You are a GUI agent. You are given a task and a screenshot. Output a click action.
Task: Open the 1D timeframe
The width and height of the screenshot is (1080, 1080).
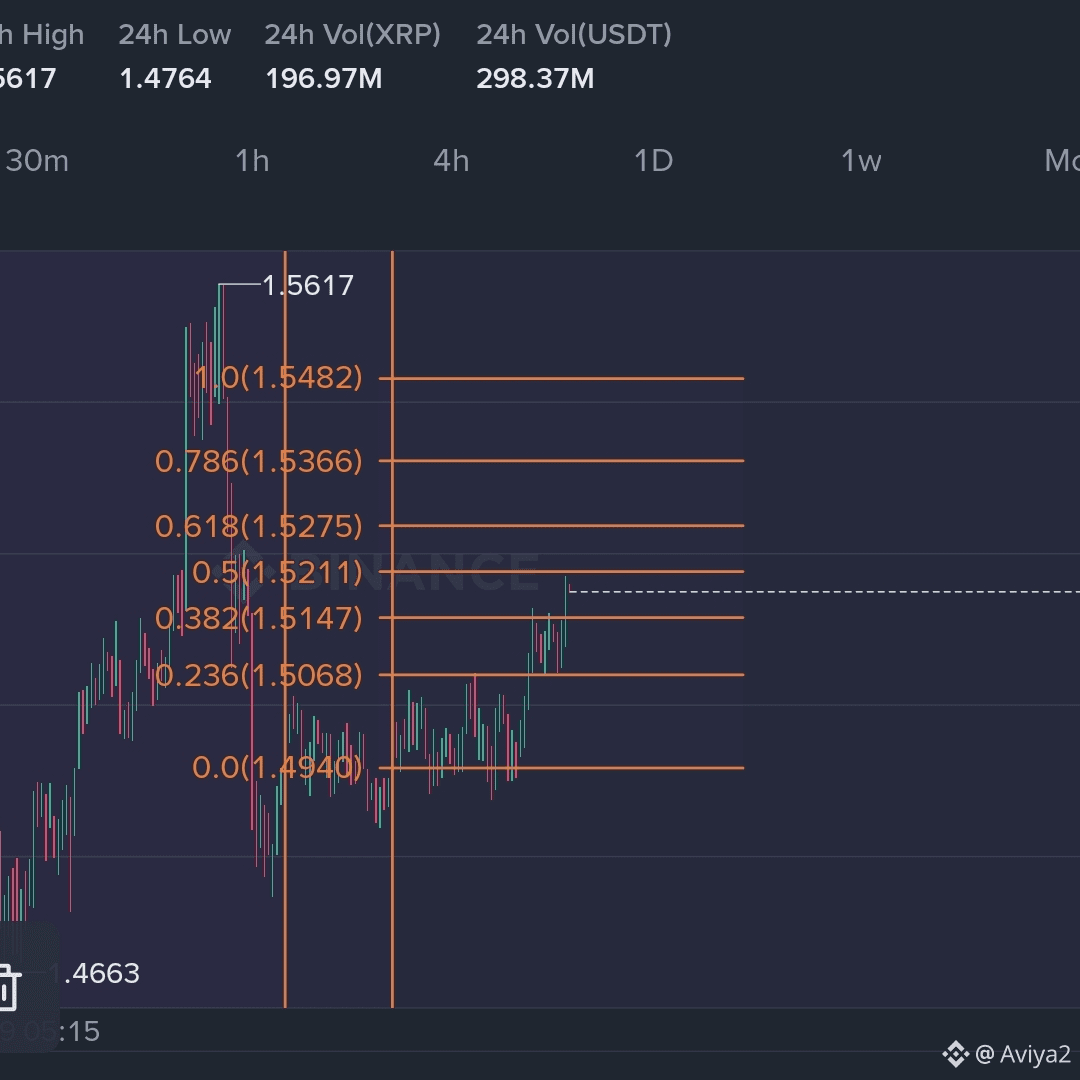pyautogui.click(x=653, y=161)
